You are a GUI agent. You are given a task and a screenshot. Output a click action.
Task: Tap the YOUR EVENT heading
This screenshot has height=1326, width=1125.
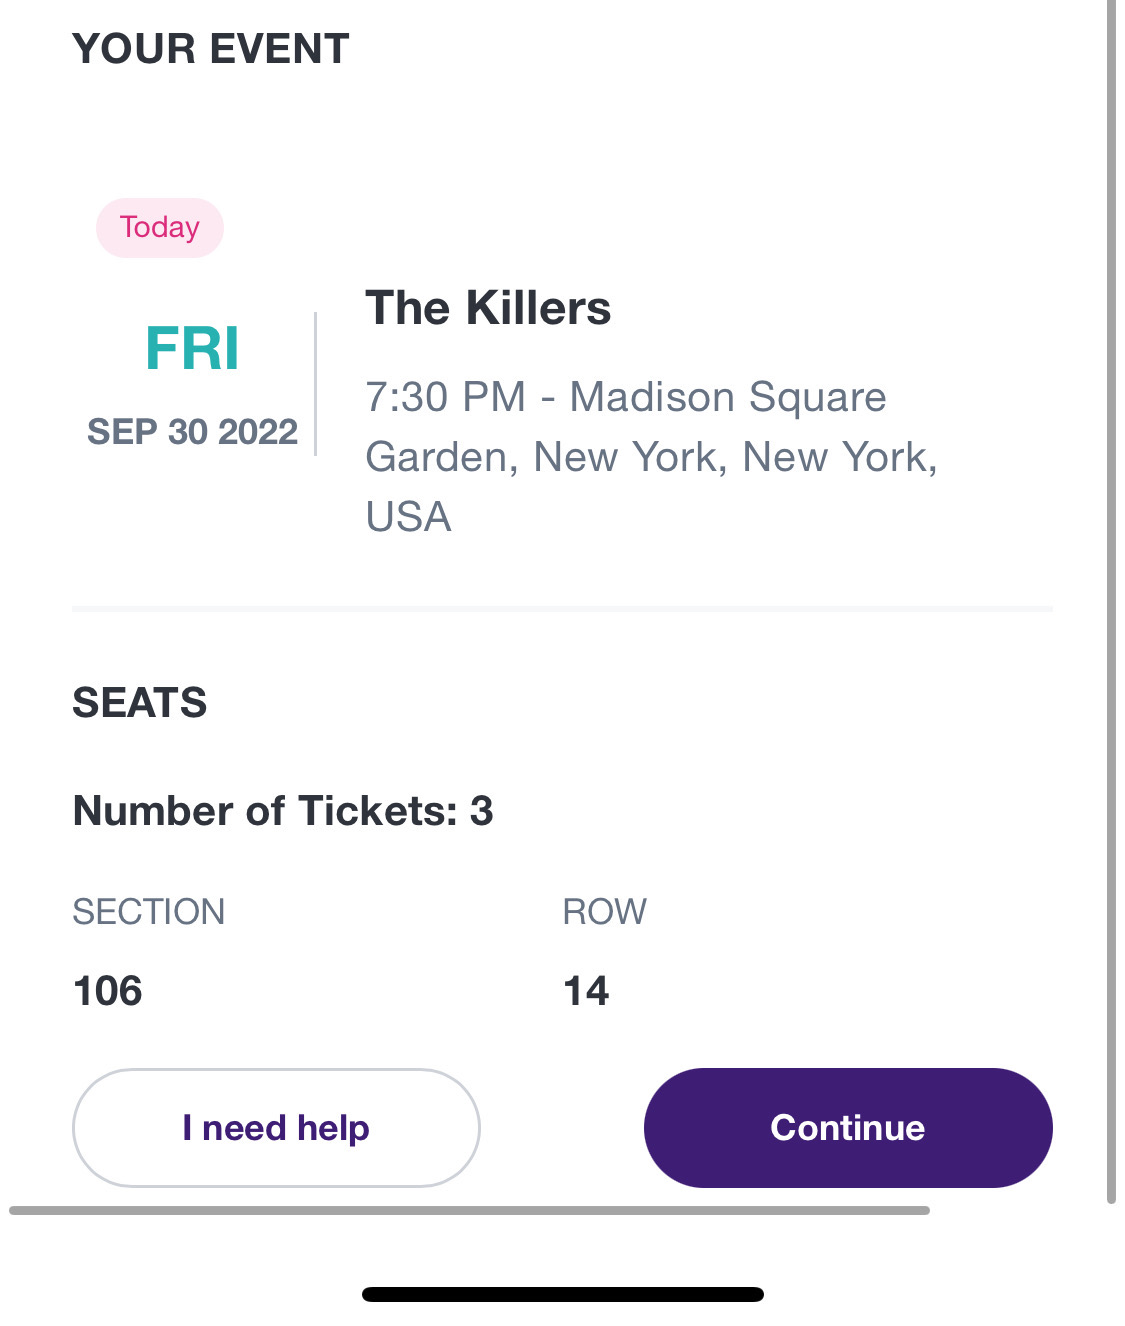tap(211, 49)
